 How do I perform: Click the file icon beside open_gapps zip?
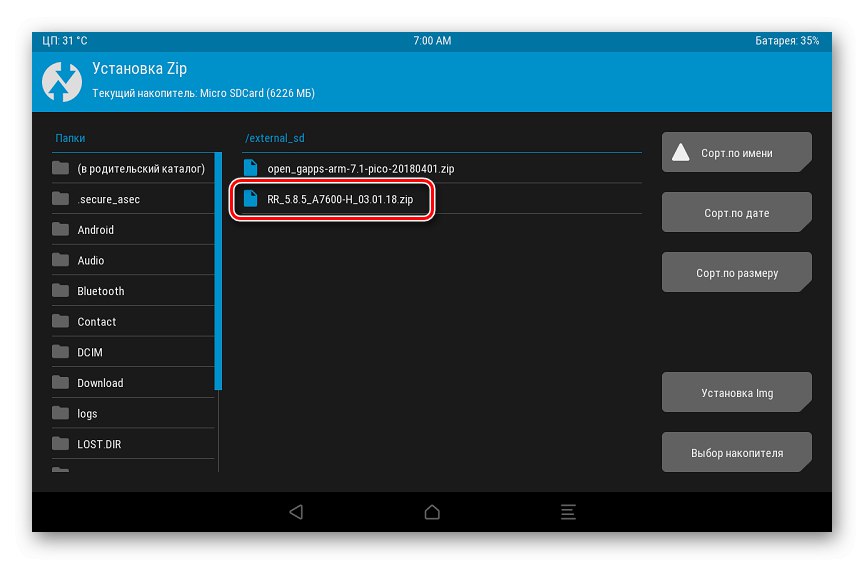pyautogui.click(x=250, y=168)
